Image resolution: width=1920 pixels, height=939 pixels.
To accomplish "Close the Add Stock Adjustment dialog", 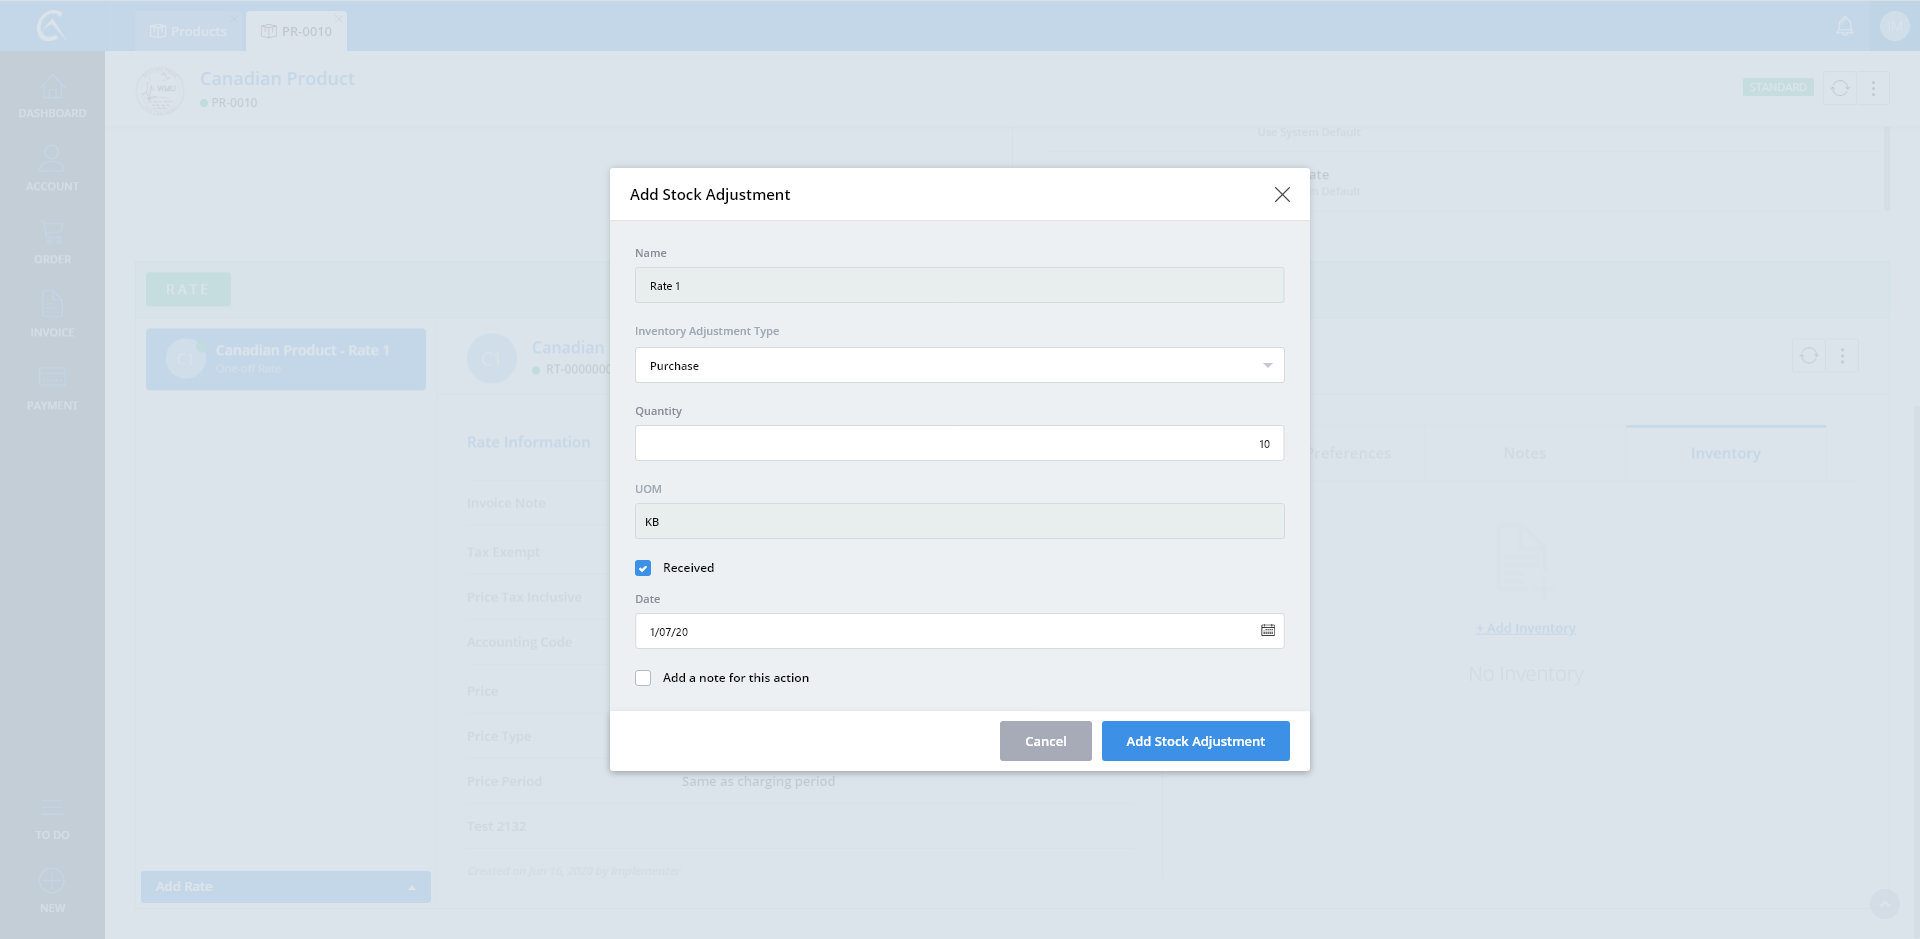I will [x=1282, y=195].
